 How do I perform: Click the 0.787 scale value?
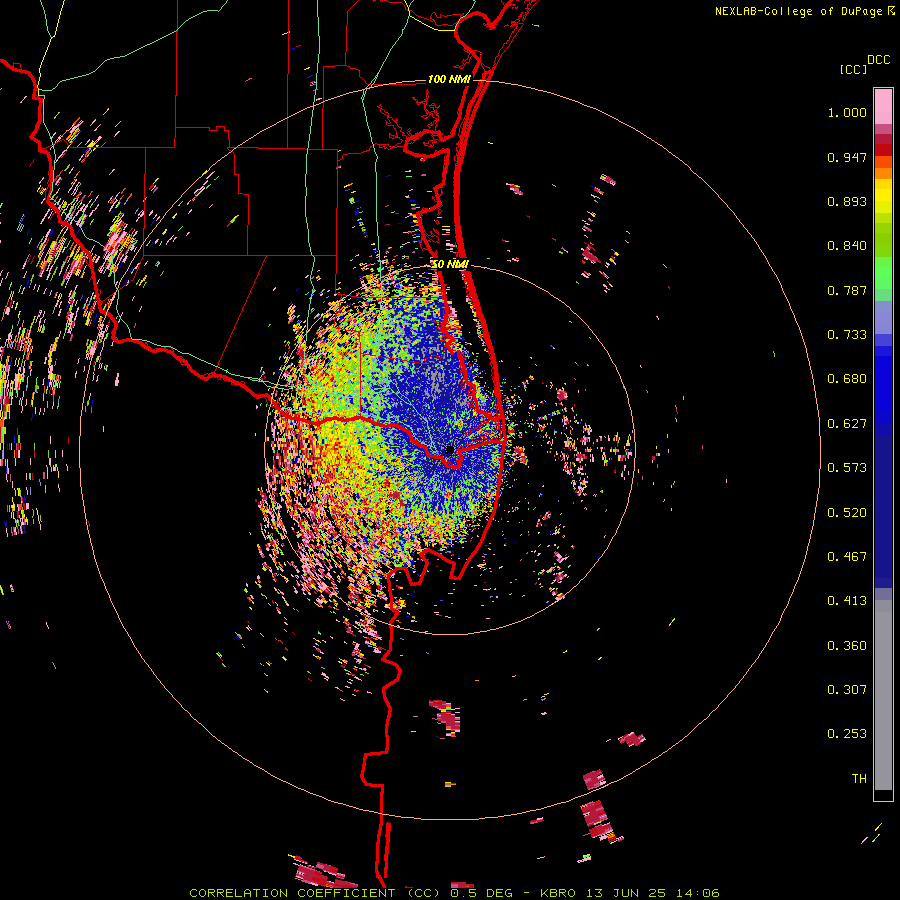[847, 290]
